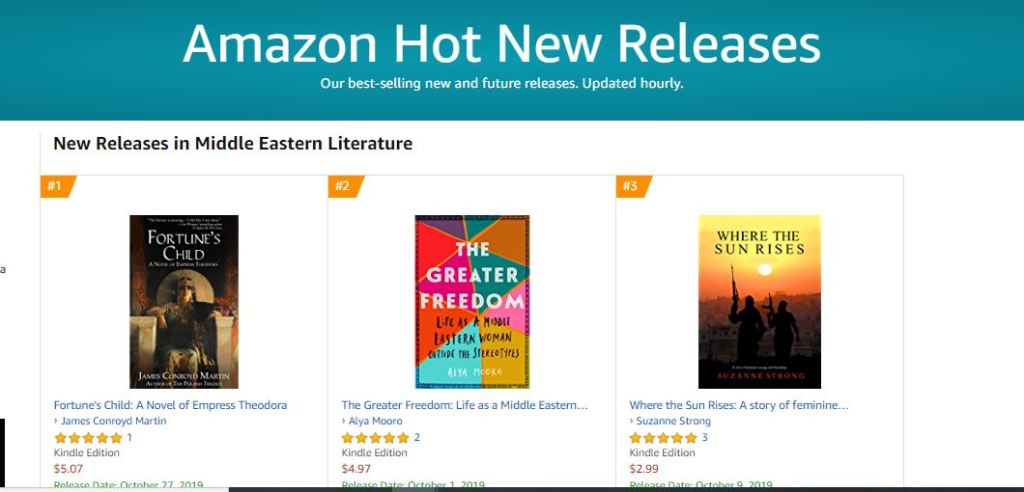The image size is (1024, 492).
Task: Click The Greater Freedom title link
Action: (x=464, y=405)
